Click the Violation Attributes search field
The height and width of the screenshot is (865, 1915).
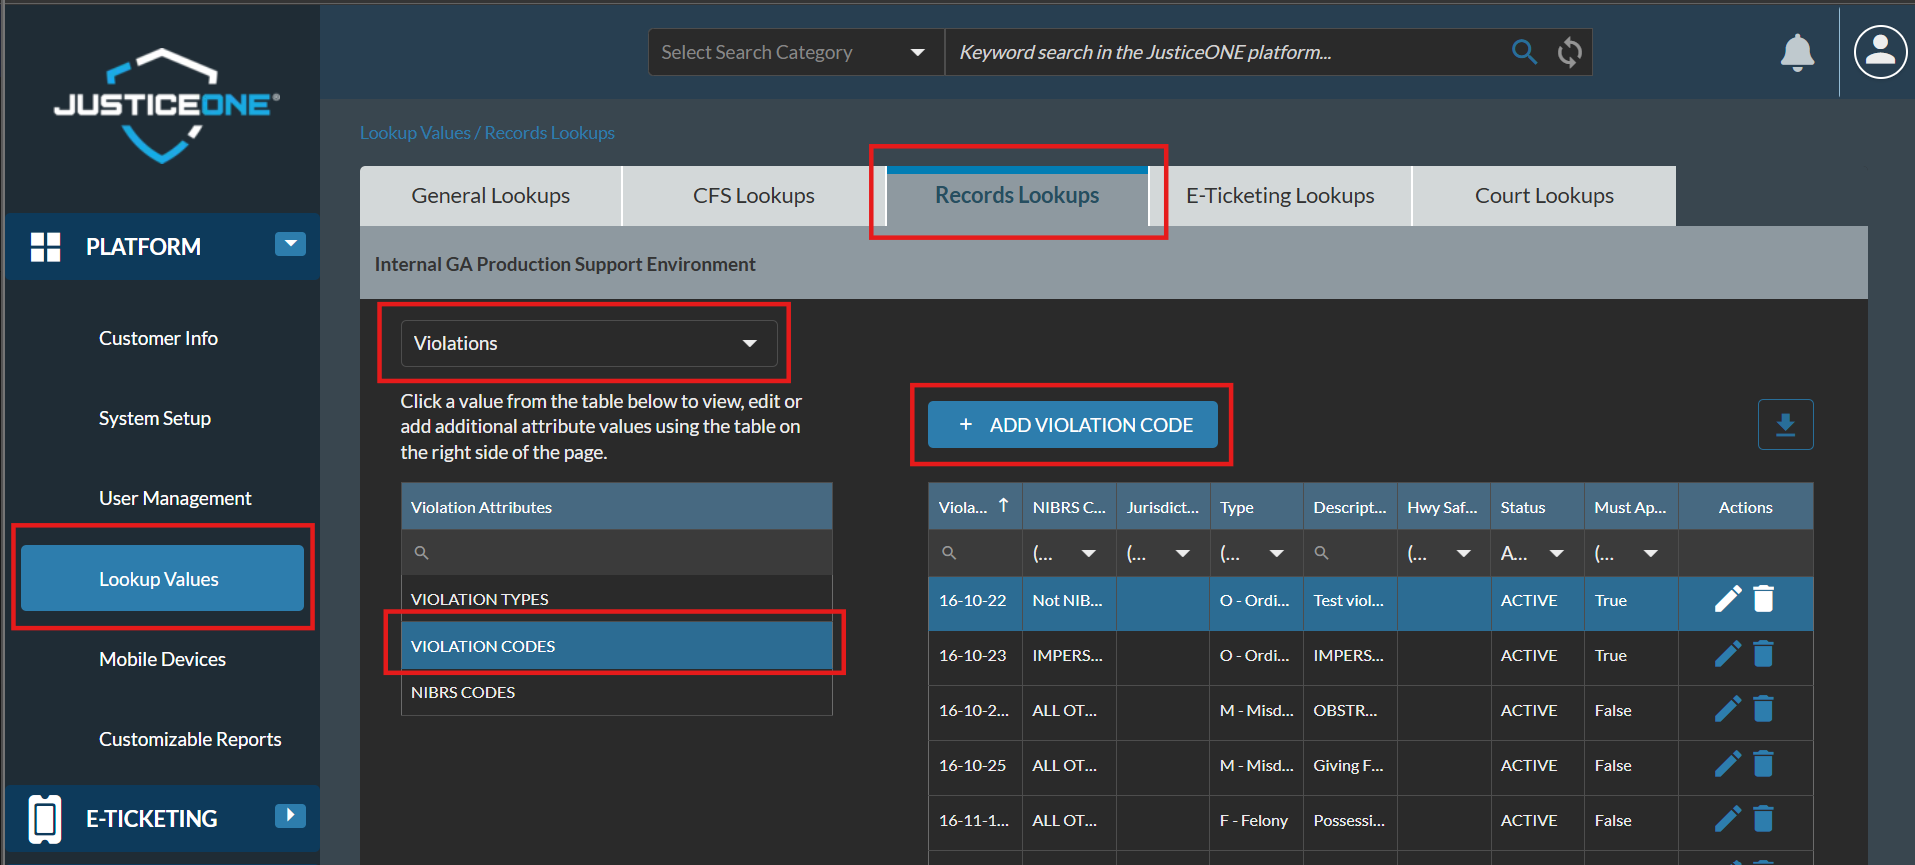pyautogui.click(x=617, y=552)
